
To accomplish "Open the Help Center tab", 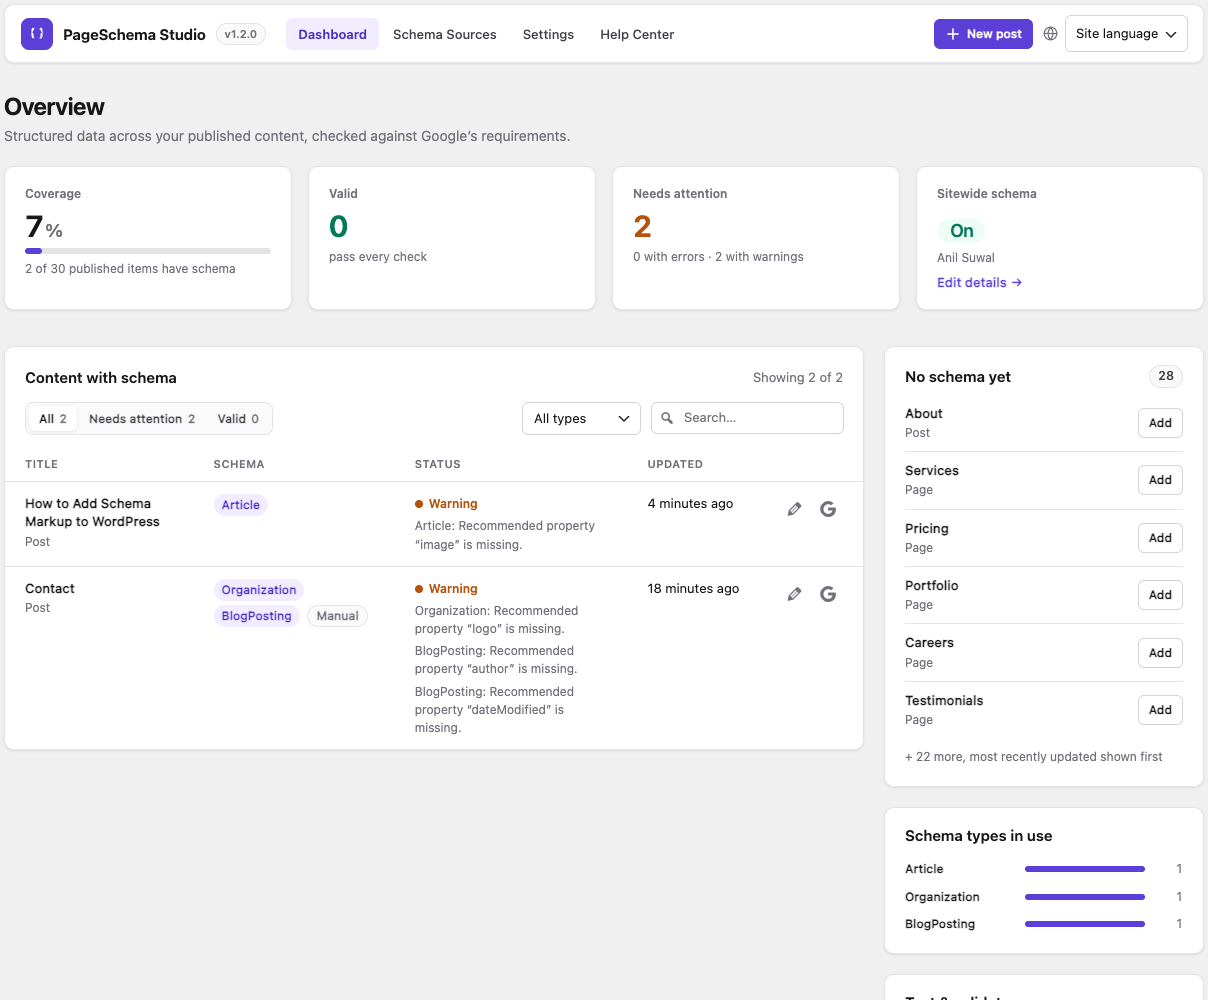I will pos(637,34).
